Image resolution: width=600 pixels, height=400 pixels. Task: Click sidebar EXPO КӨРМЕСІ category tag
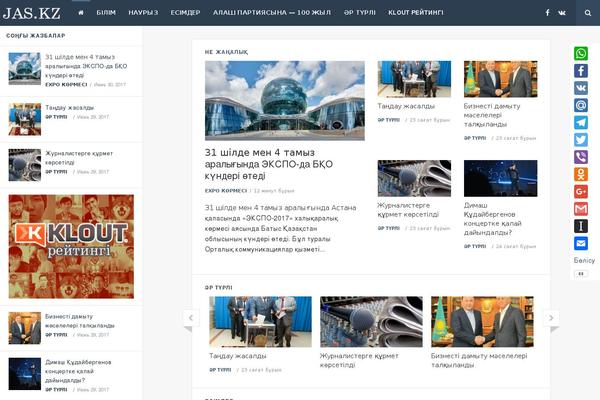click(x=66, y=85)
